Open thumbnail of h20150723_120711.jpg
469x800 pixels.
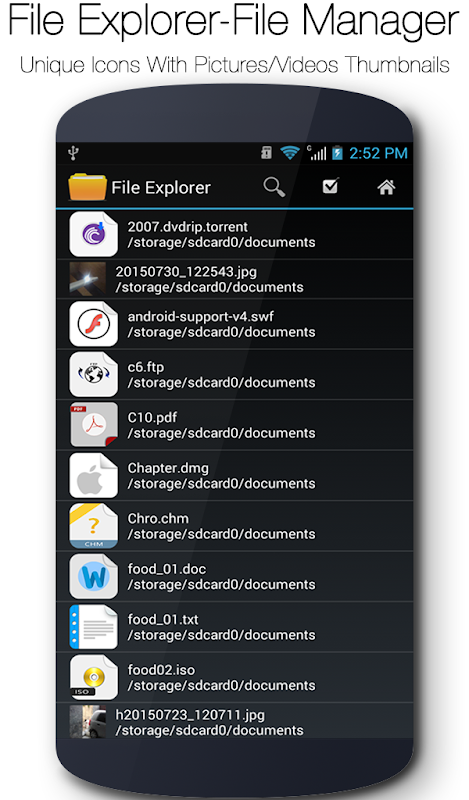(88, 721)
